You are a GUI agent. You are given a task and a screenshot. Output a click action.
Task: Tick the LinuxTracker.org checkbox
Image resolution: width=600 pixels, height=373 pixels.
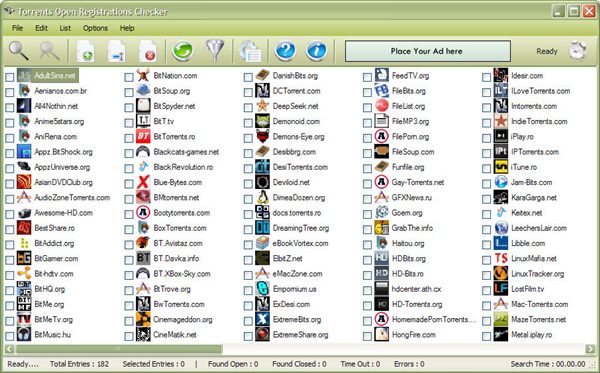(486, 275)
